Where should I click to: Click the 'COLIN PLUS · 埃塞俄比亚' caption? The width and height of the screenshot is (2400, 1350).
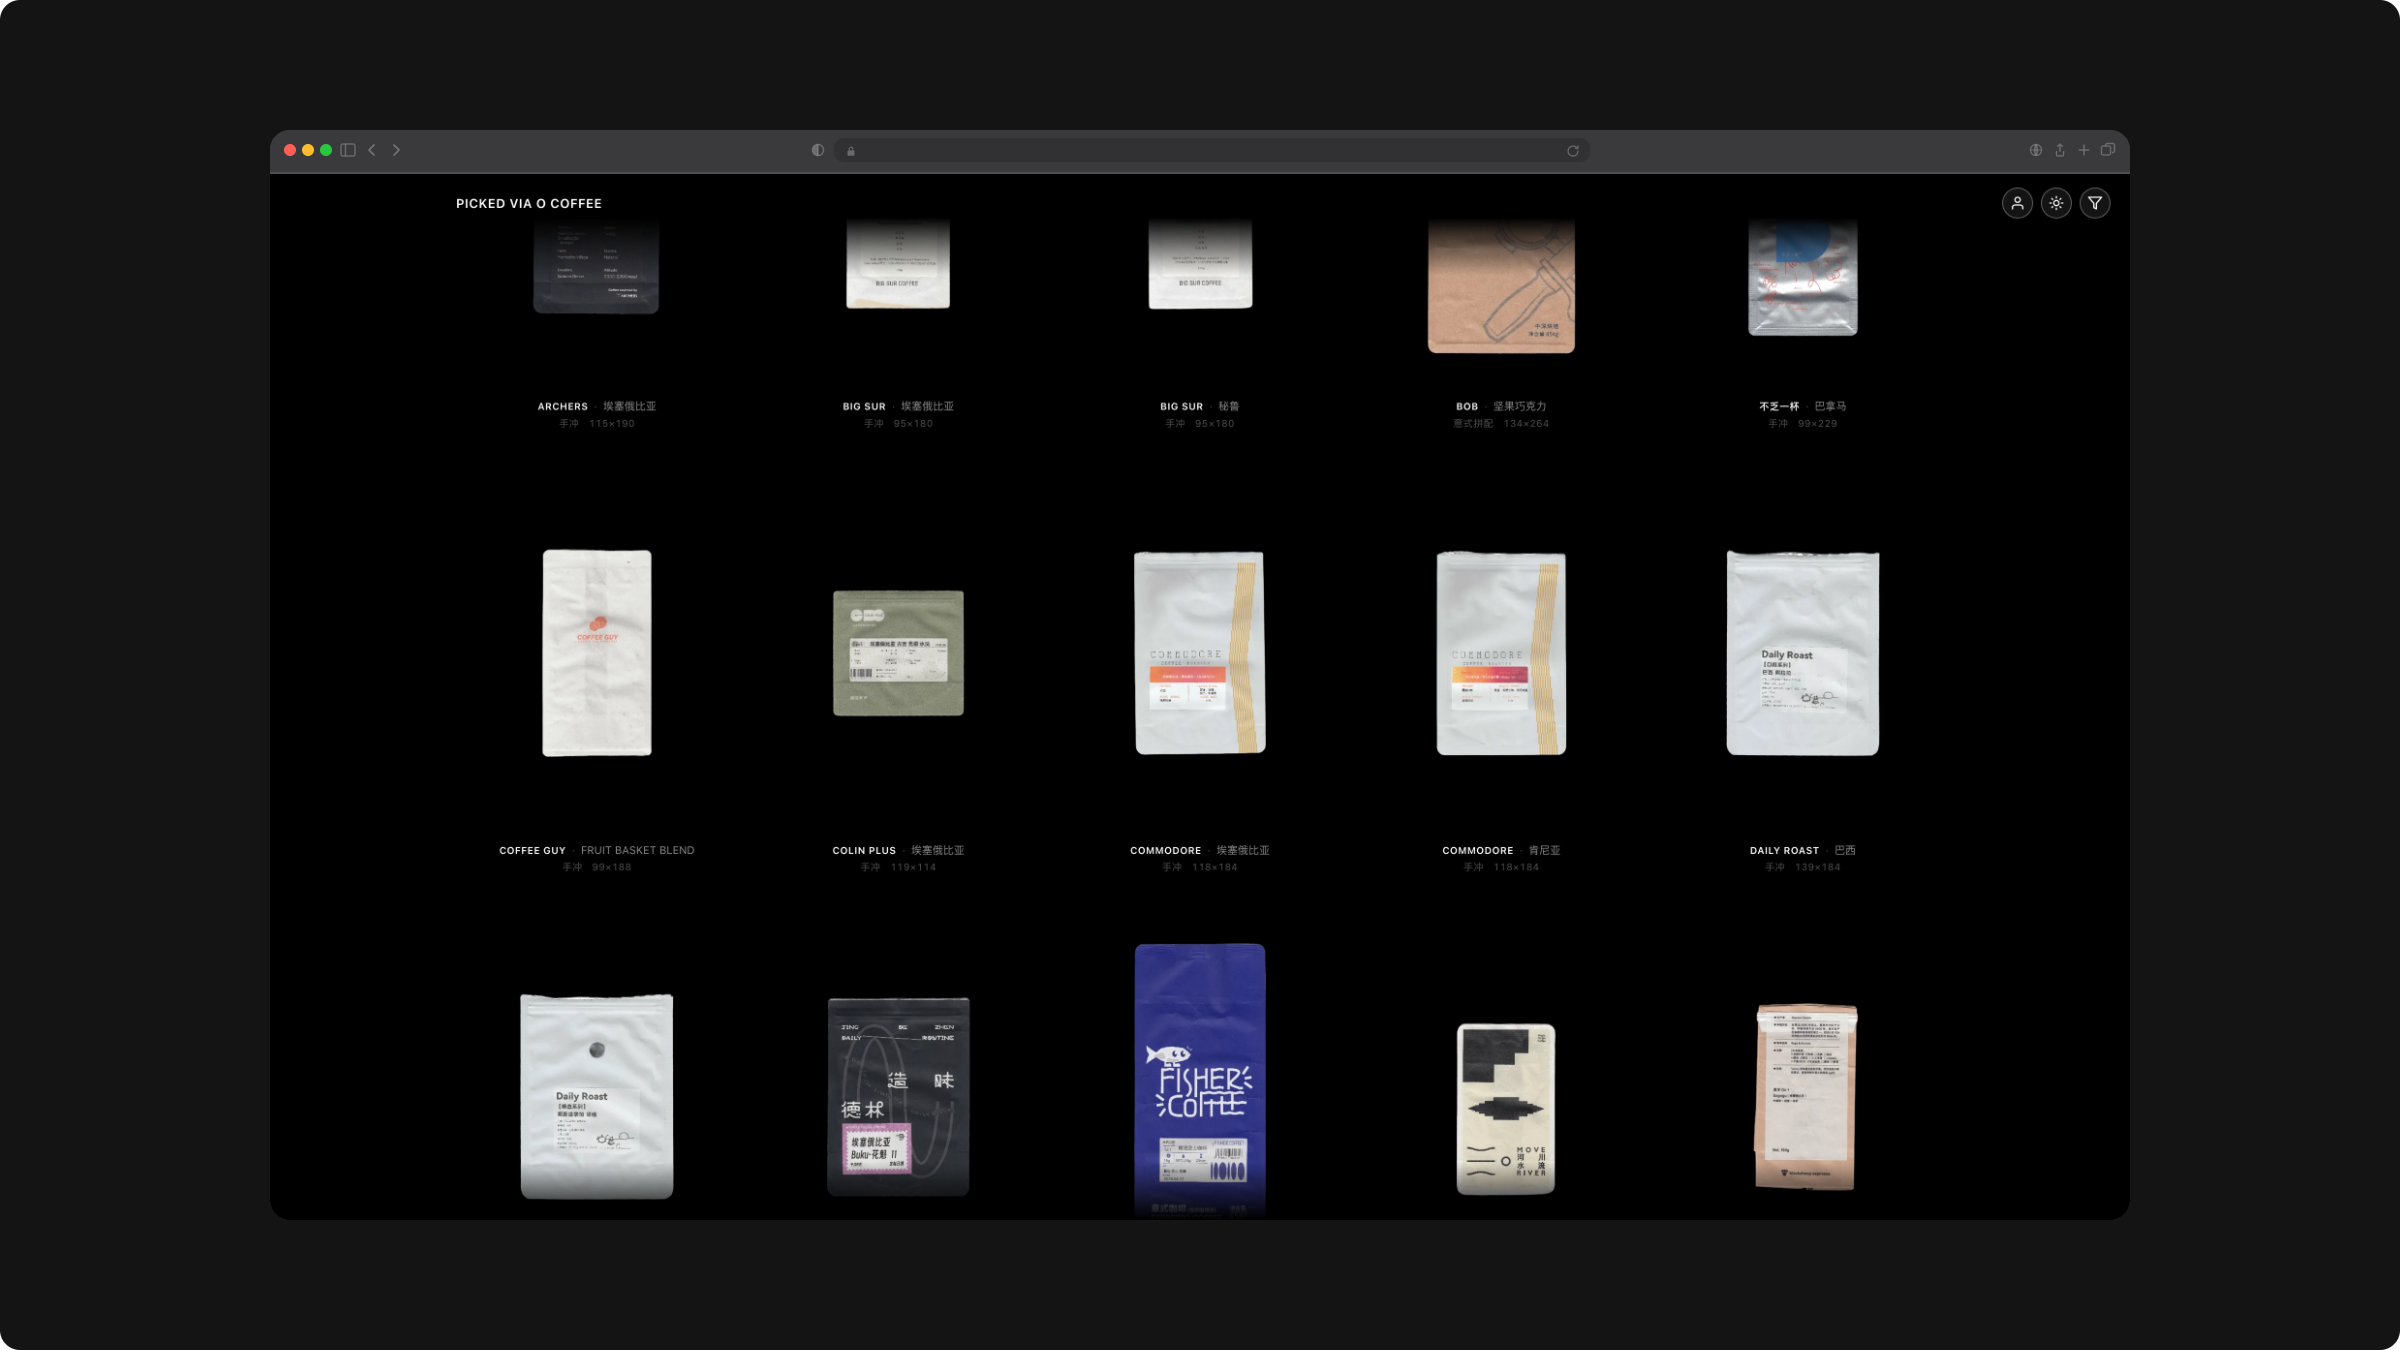point(898,850)
